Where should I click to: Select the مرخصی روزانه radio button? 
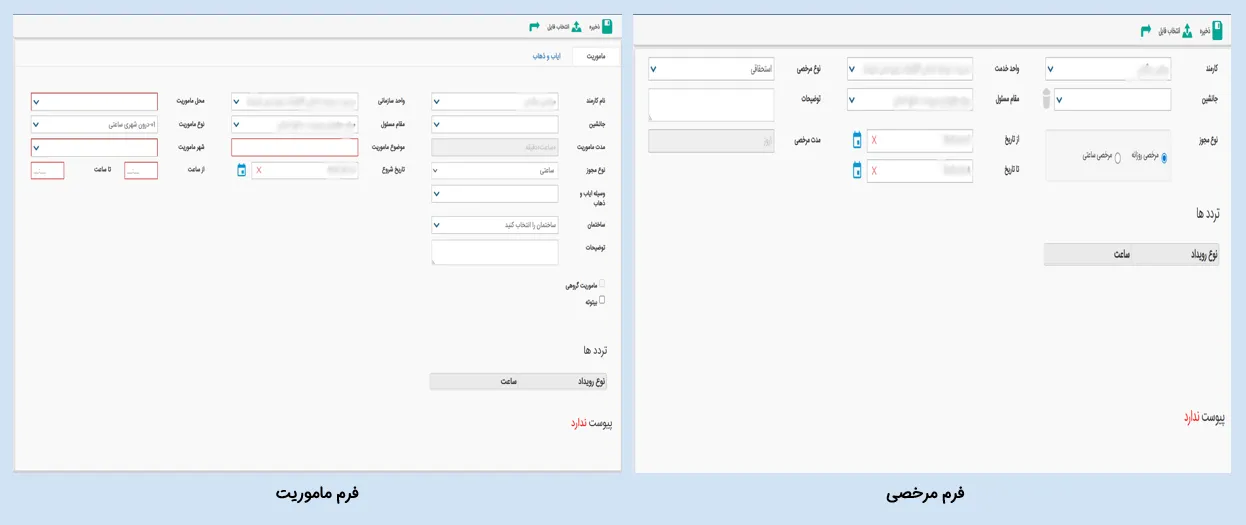1164,157
